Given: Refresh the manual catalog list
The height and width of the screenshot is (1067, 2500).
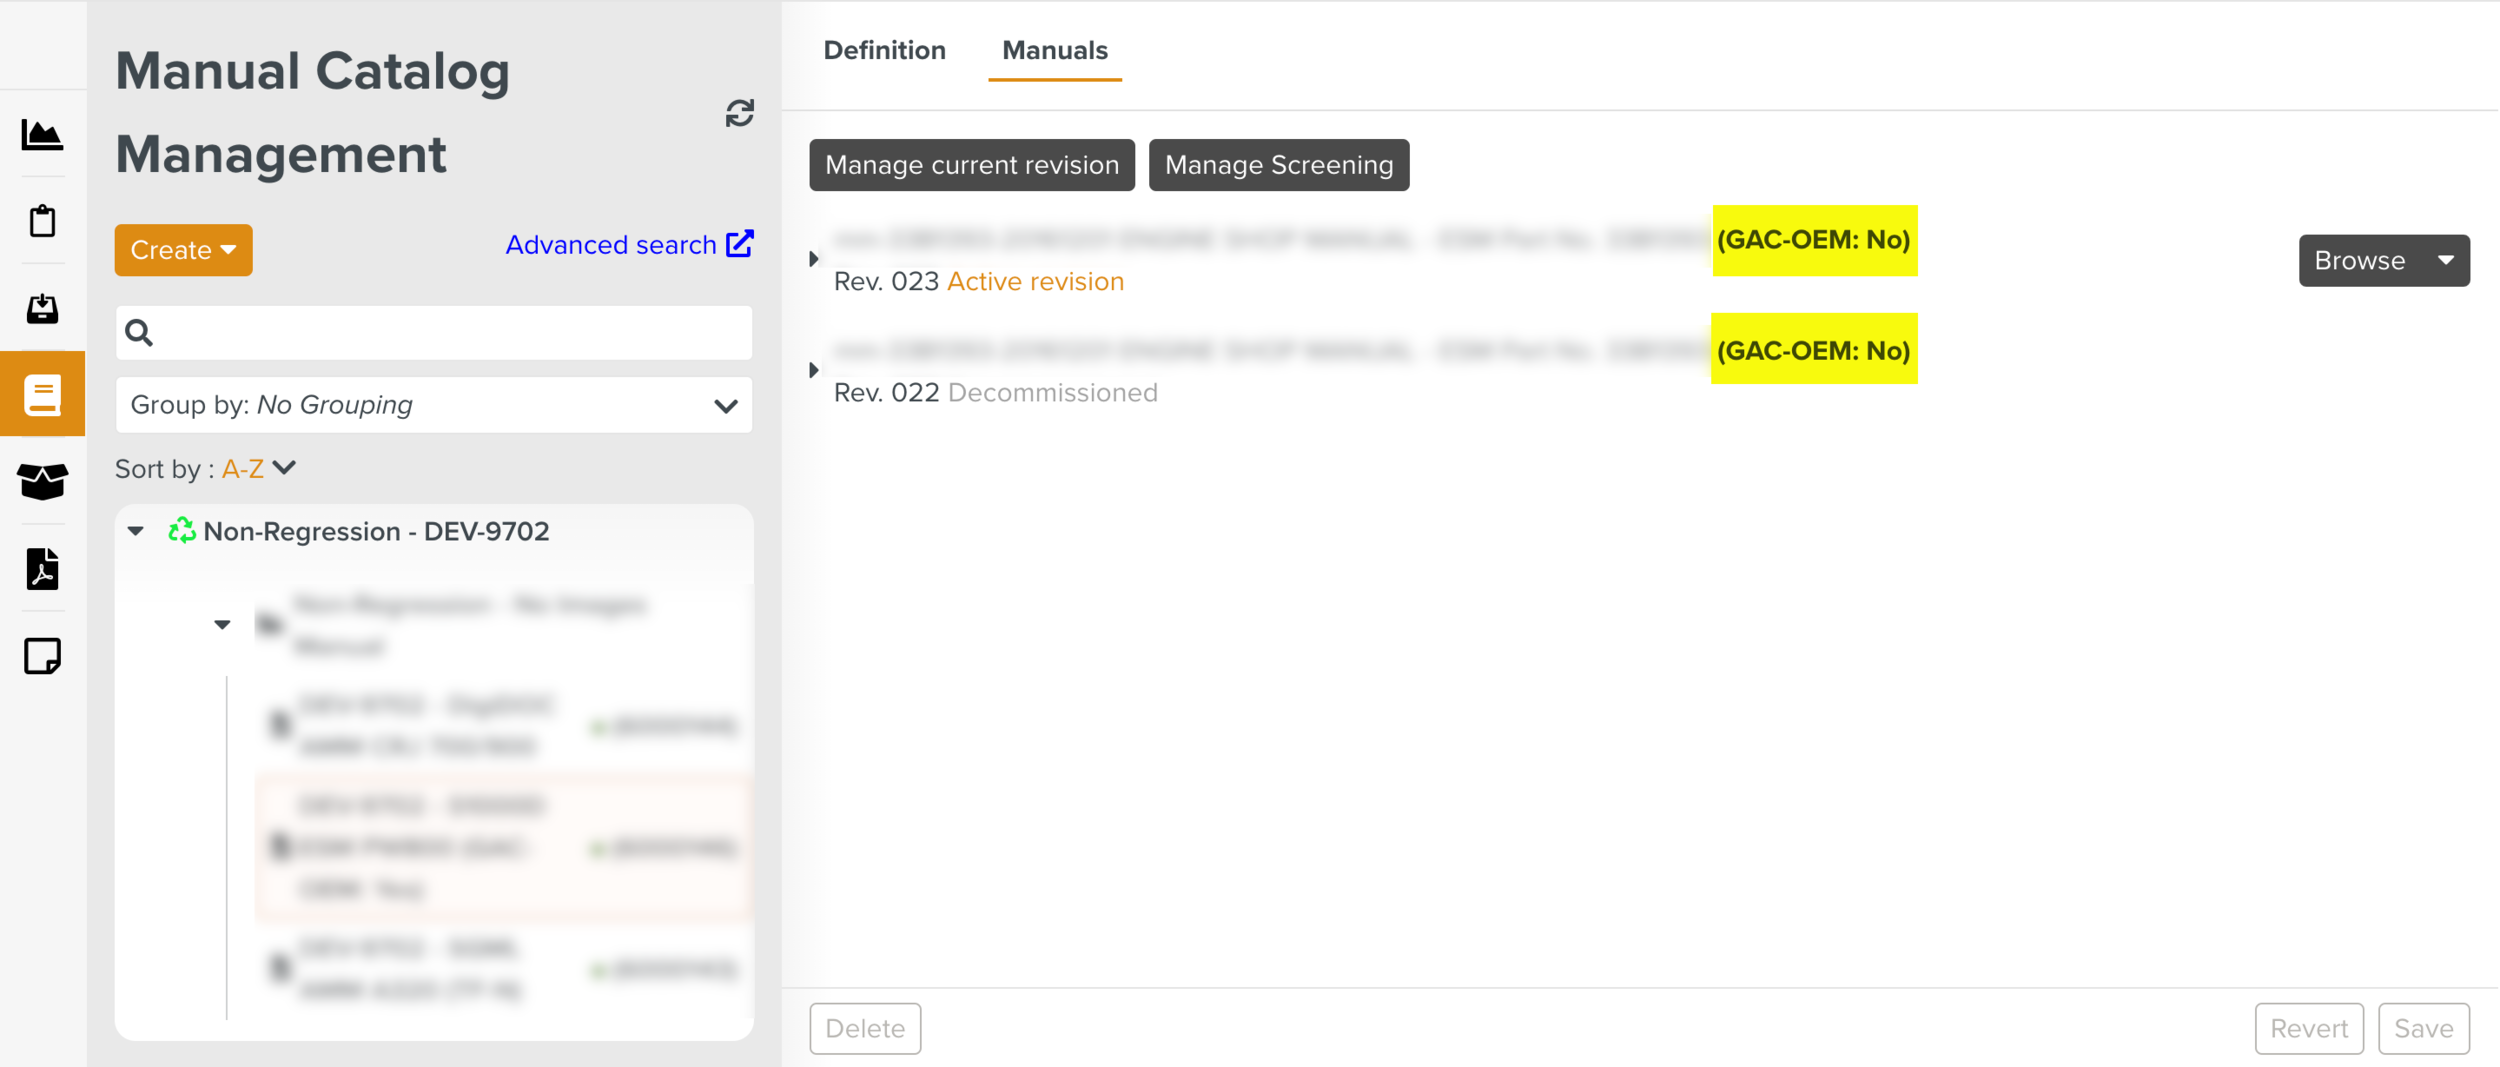Looking at the screenshot, I should [739, 113].
